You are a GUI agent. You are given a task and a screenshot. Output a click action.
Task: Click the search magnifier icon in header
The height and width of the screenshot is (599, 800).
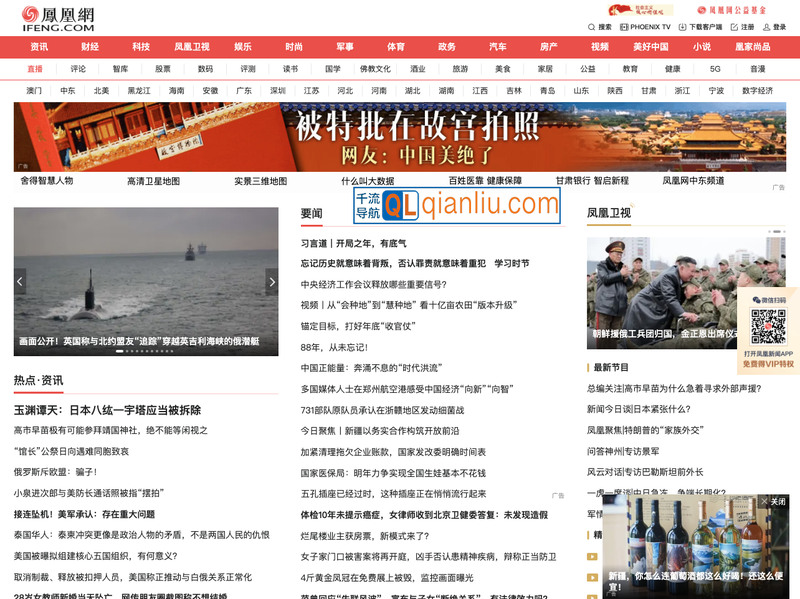pos(591,27)
